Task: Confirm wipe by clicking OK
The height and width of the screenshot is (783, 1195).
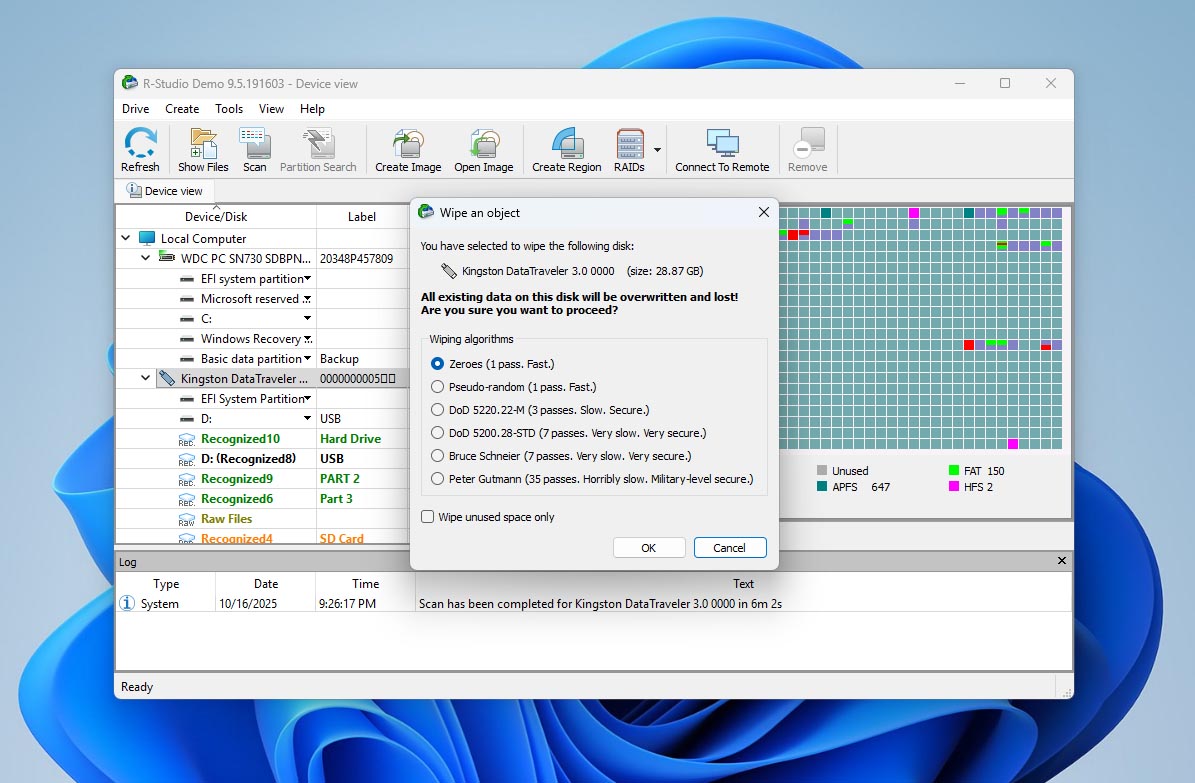Action: coord(649,547)
